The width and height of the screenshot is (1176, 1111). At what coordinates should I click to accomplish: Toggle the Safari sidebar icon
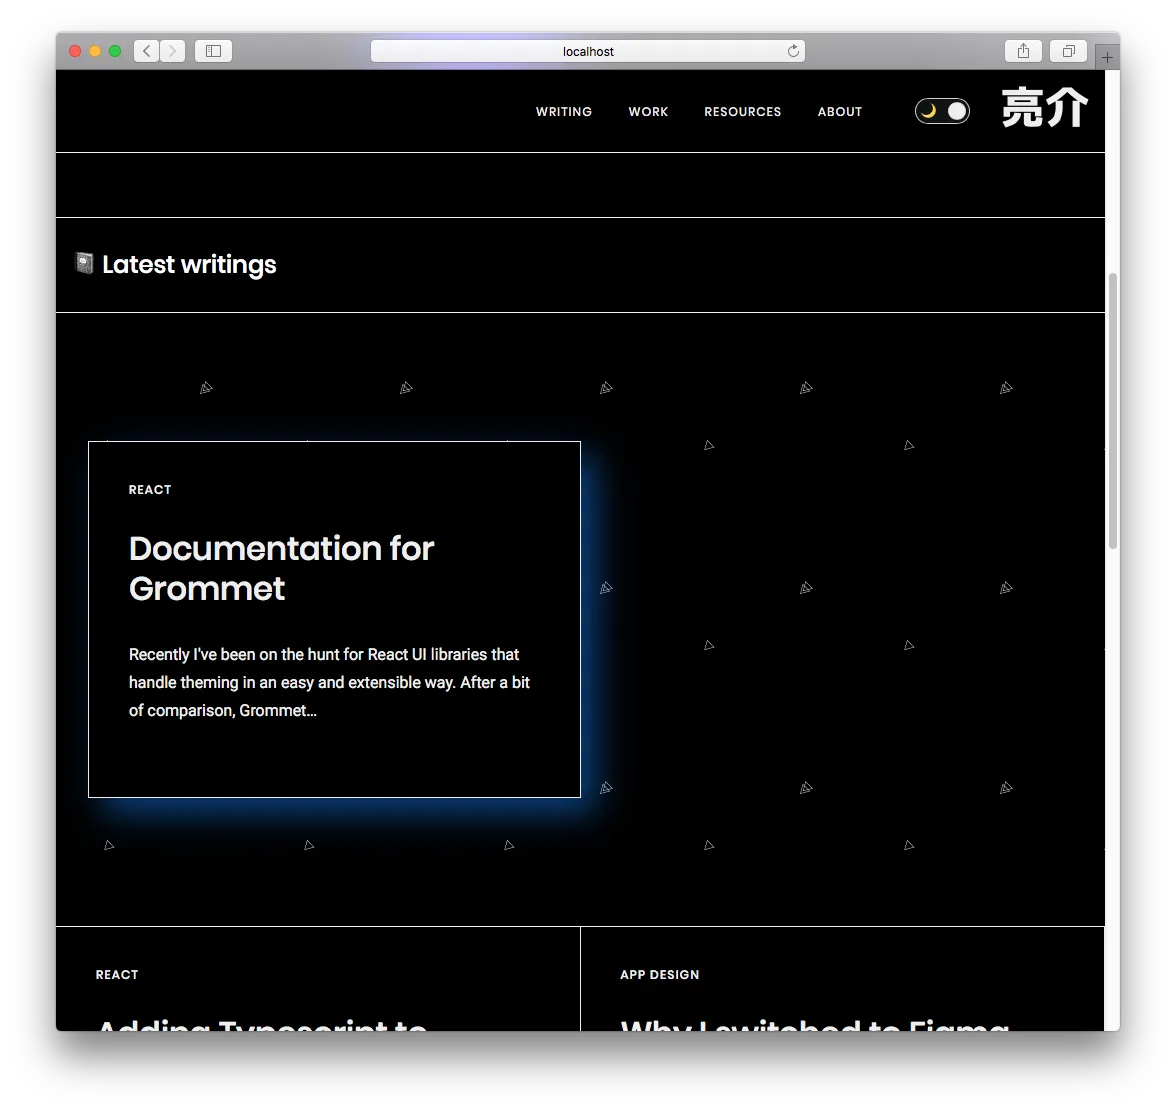(212, 50)
